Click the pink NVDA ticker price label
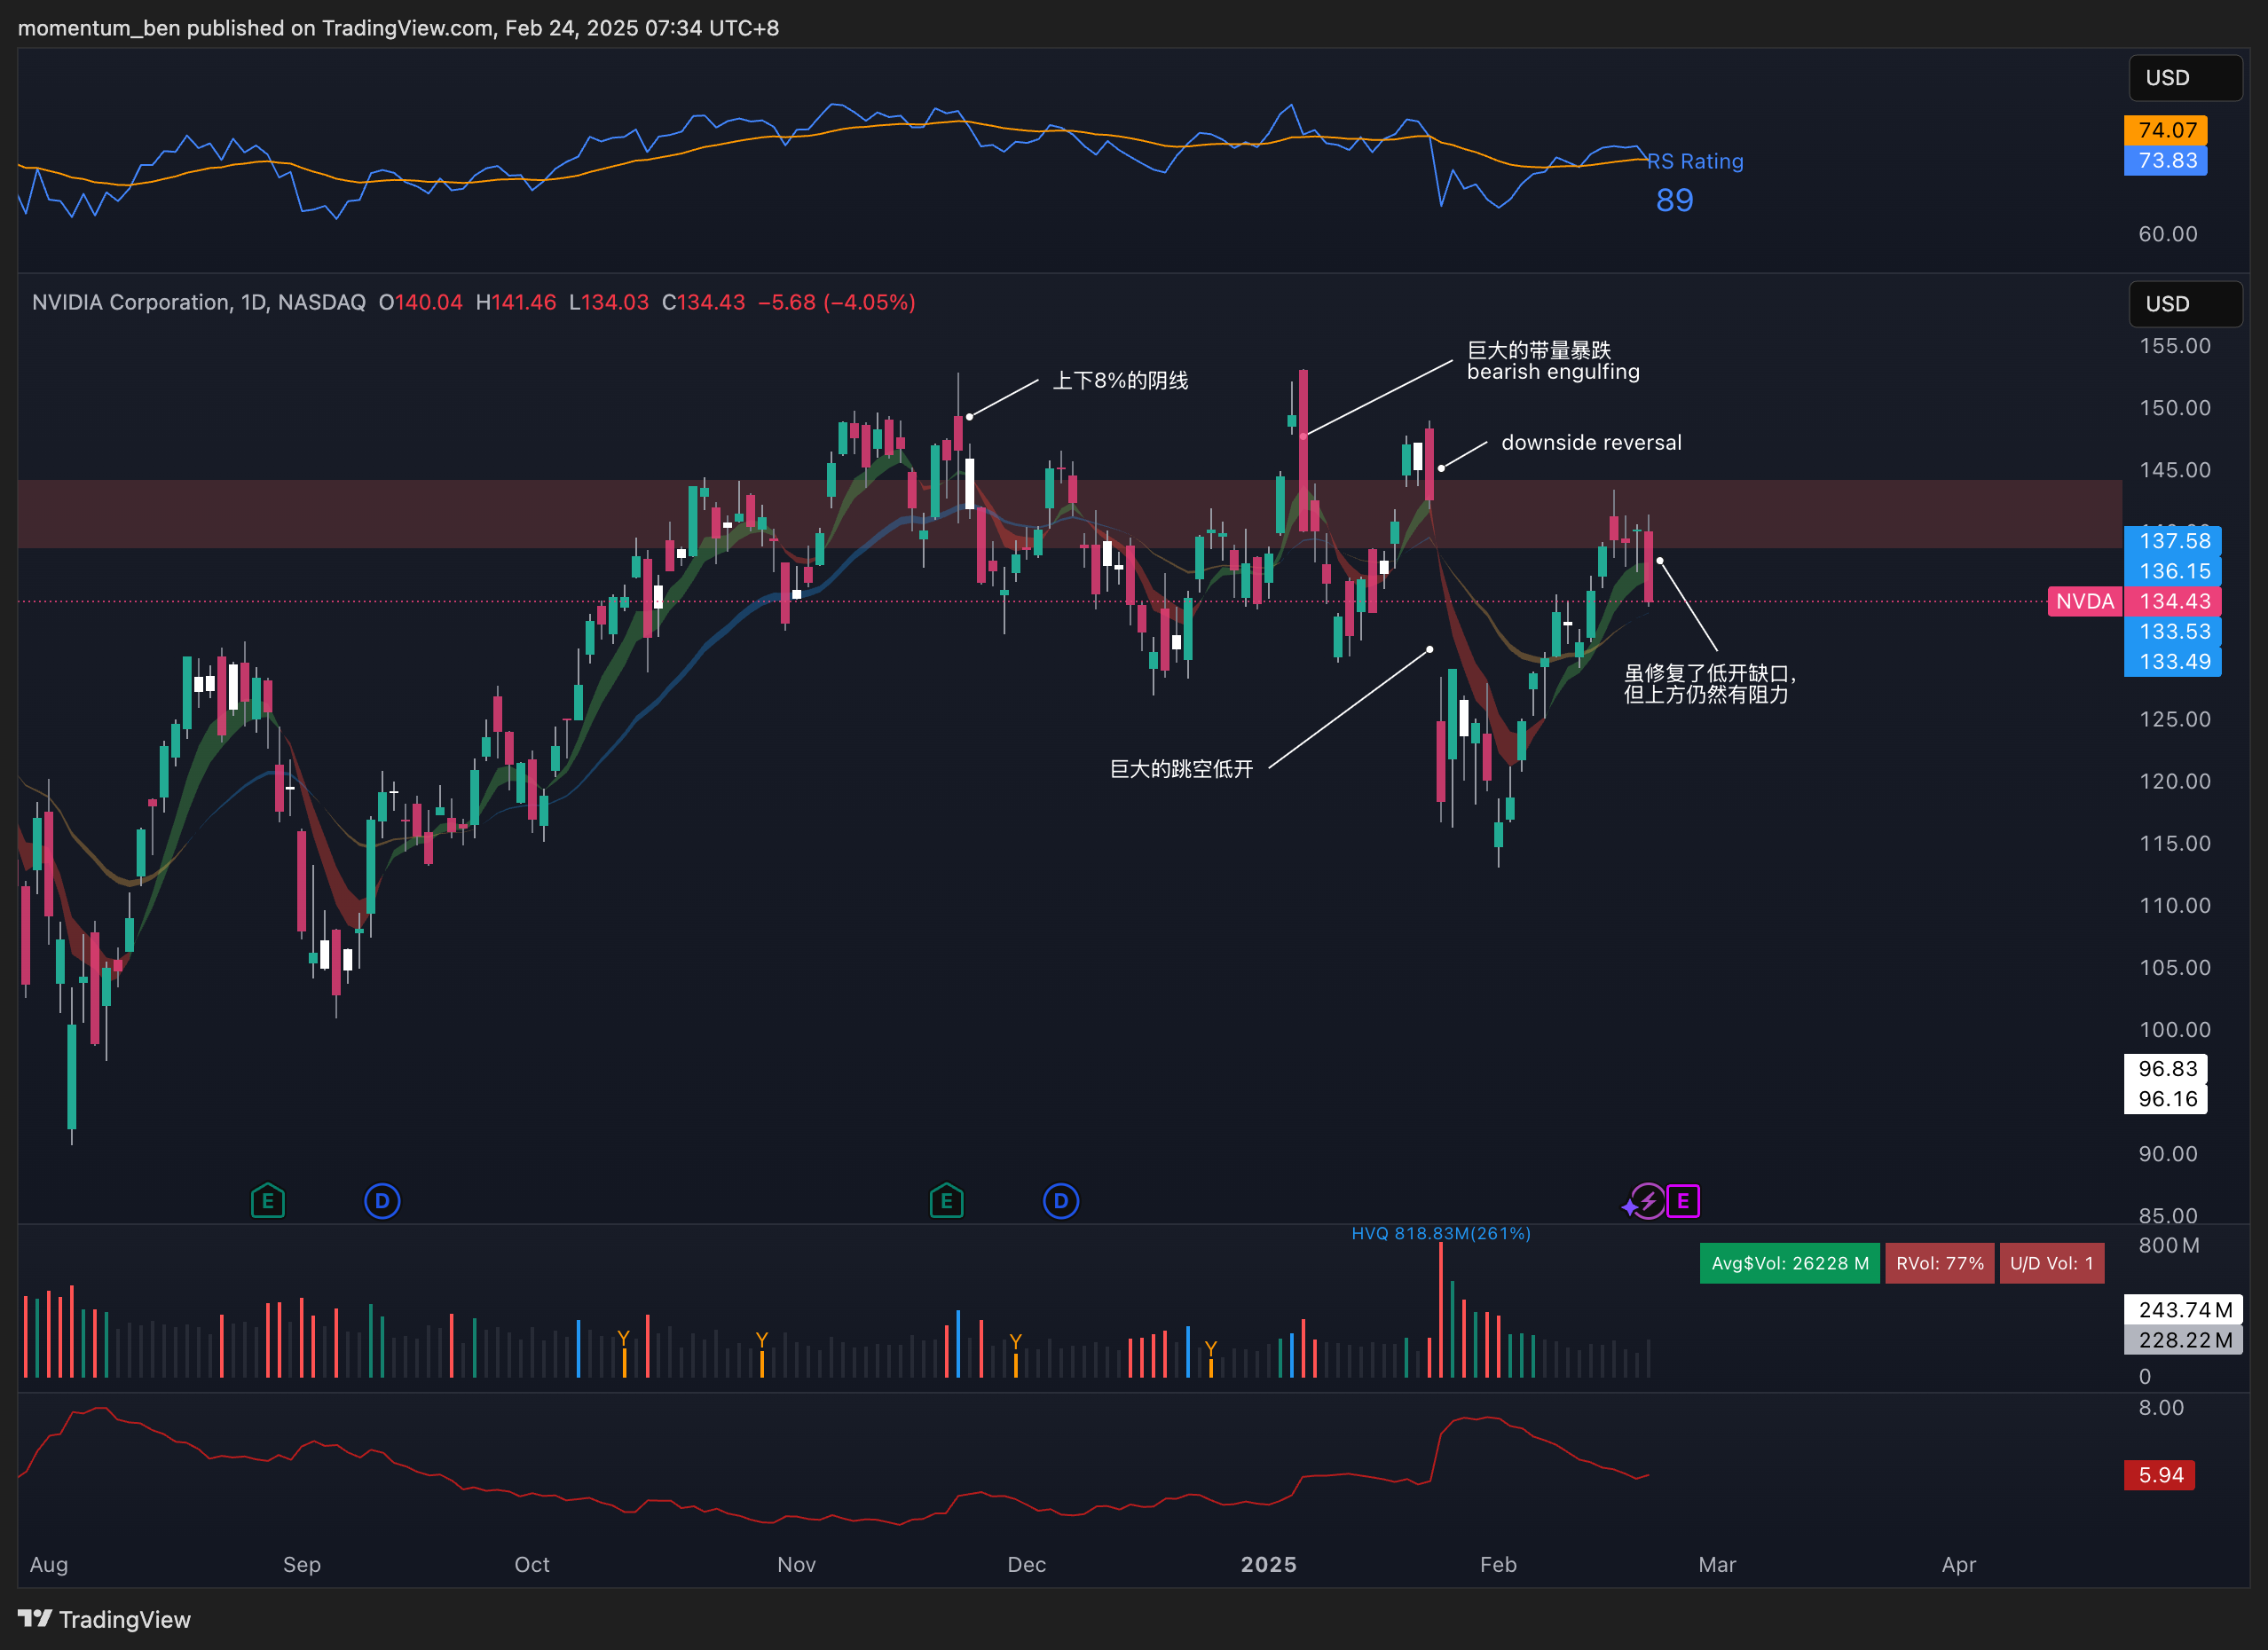Screen dimensions: 2268x1650 [2085, 601]
